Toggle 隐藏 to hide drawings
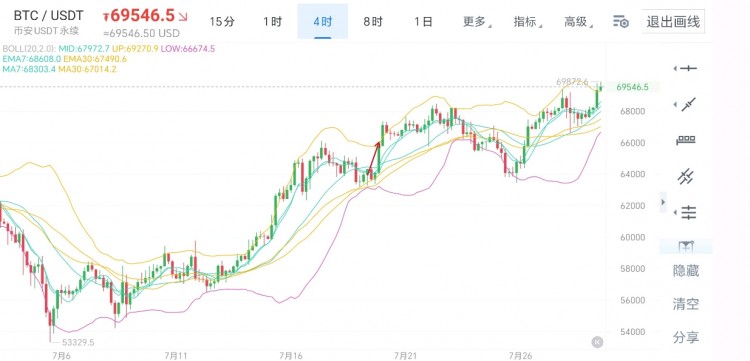The width and height of the screenshot is (750, 361). coord(686,271)
